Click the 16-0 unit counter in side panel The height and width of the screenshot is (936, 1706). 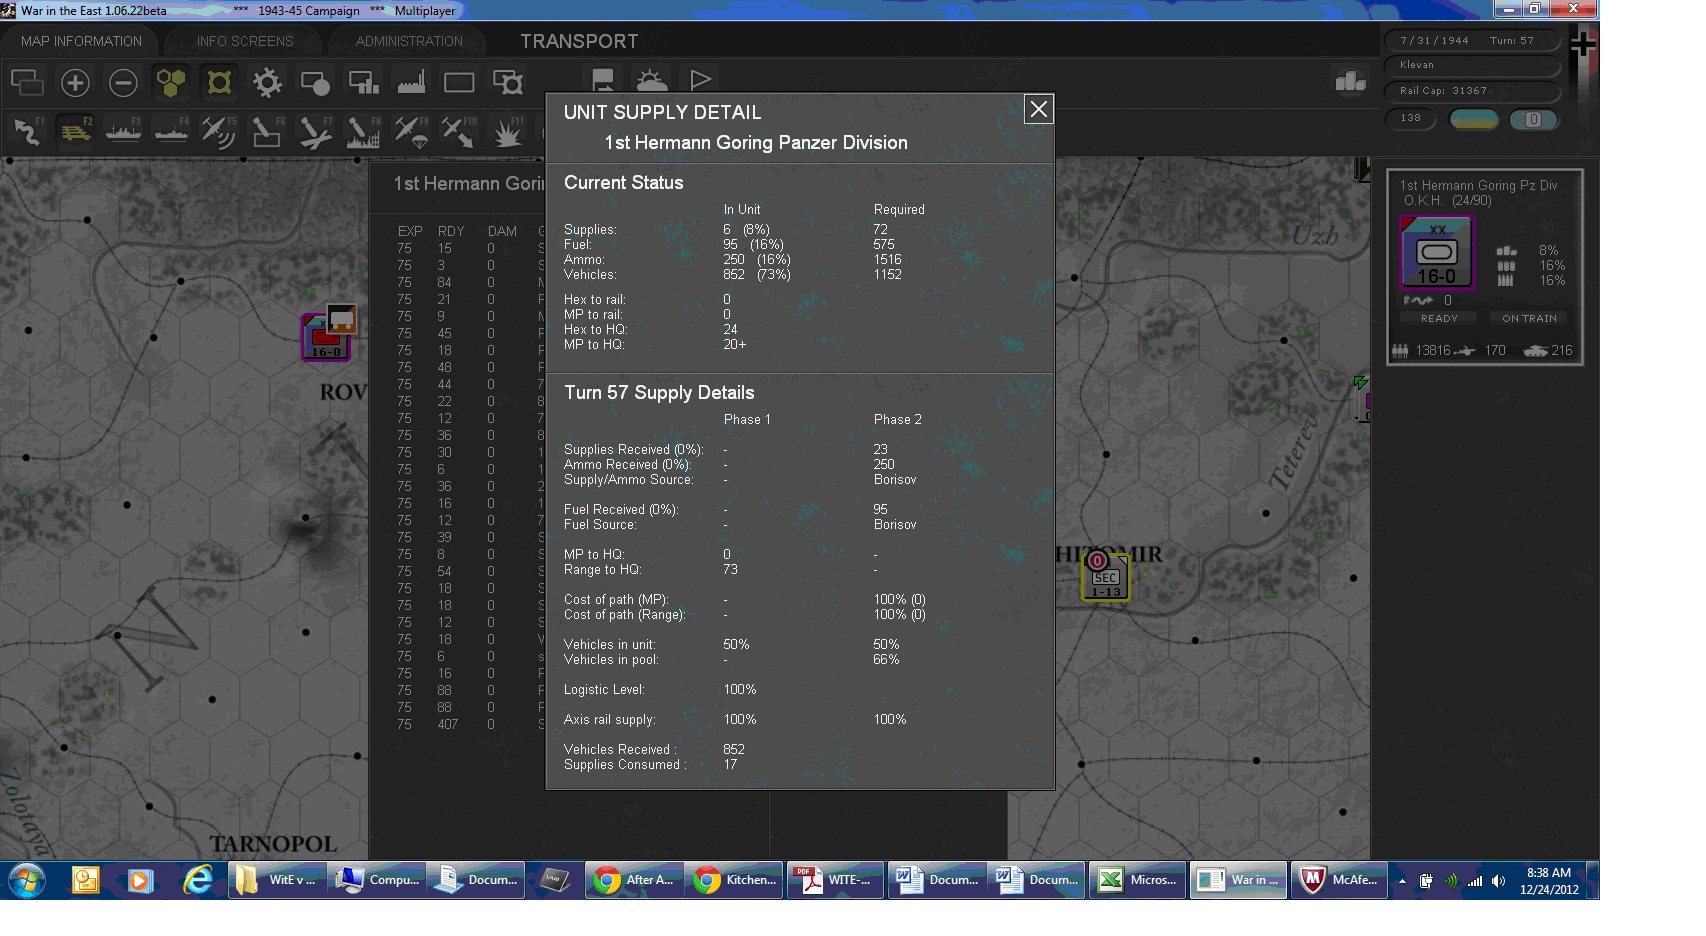click(1436, 252)
